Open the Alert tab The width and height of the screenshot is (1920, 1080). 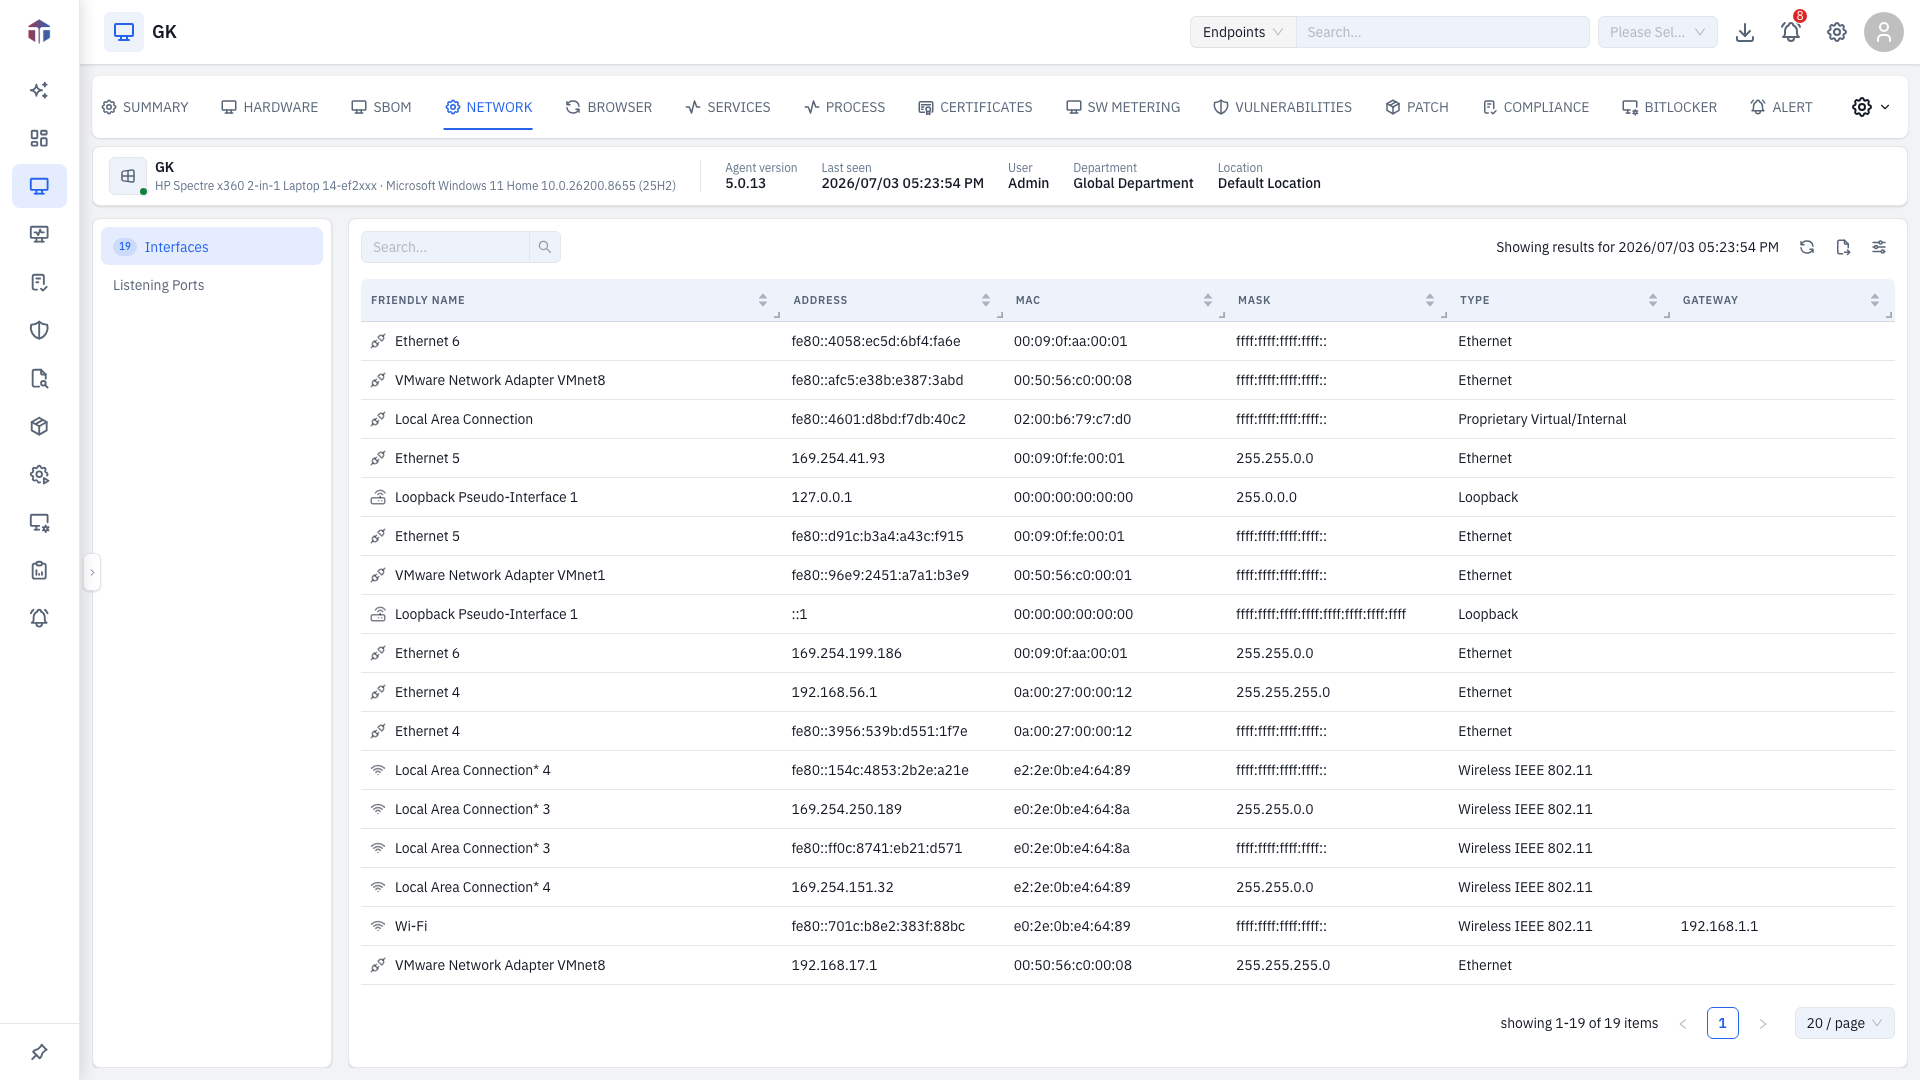click(x=1781, y=107)
